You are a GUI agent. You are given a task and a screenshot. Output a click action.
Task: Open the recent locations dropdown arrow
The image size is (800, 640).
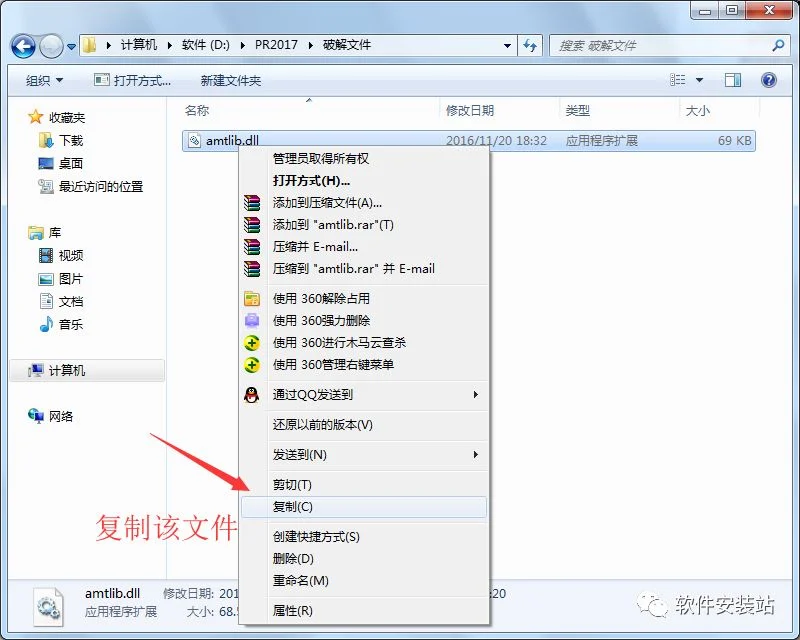[71, 46]
